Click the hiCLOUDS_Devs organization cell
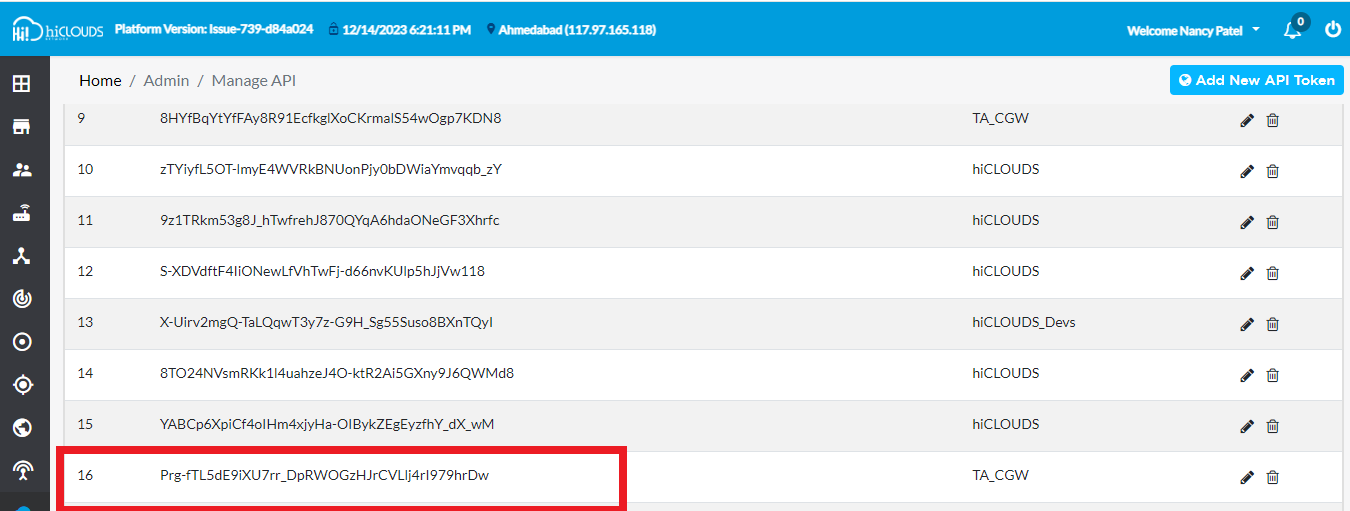The height and width of the screenshot is (511, 1350). 1024,322
